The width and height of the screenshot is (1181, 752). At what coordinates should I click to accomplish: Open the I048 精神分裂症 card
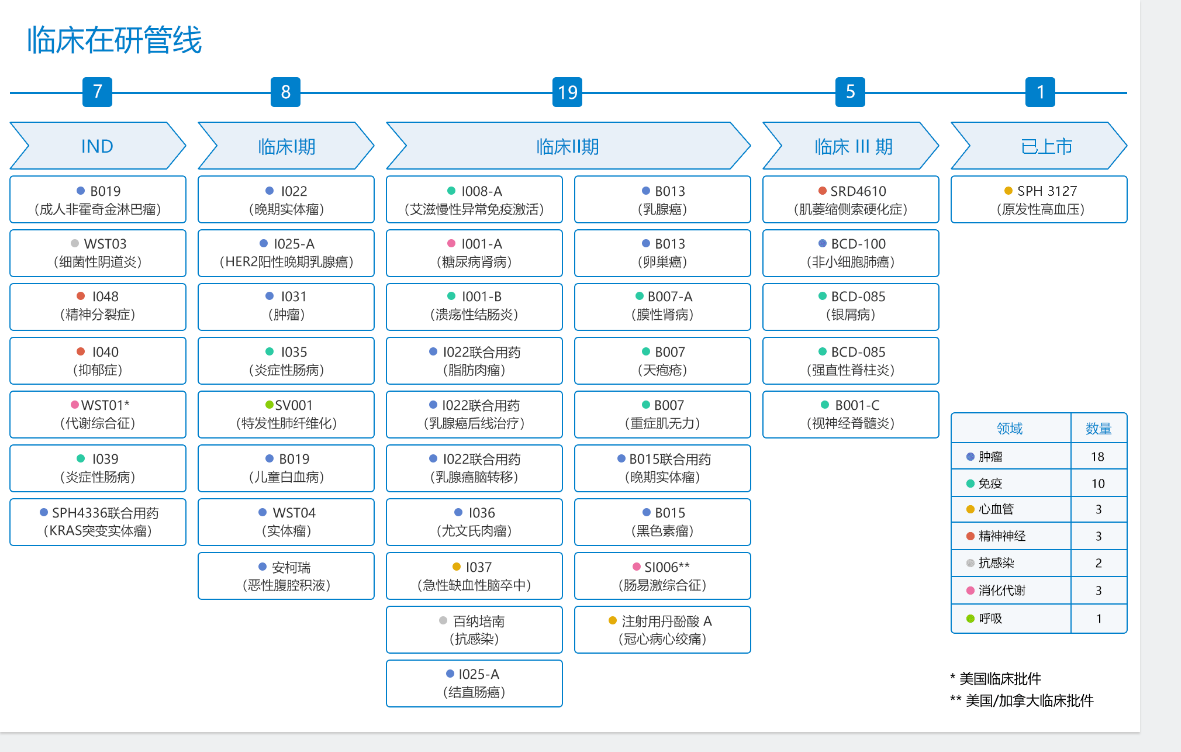click(98, 307)
